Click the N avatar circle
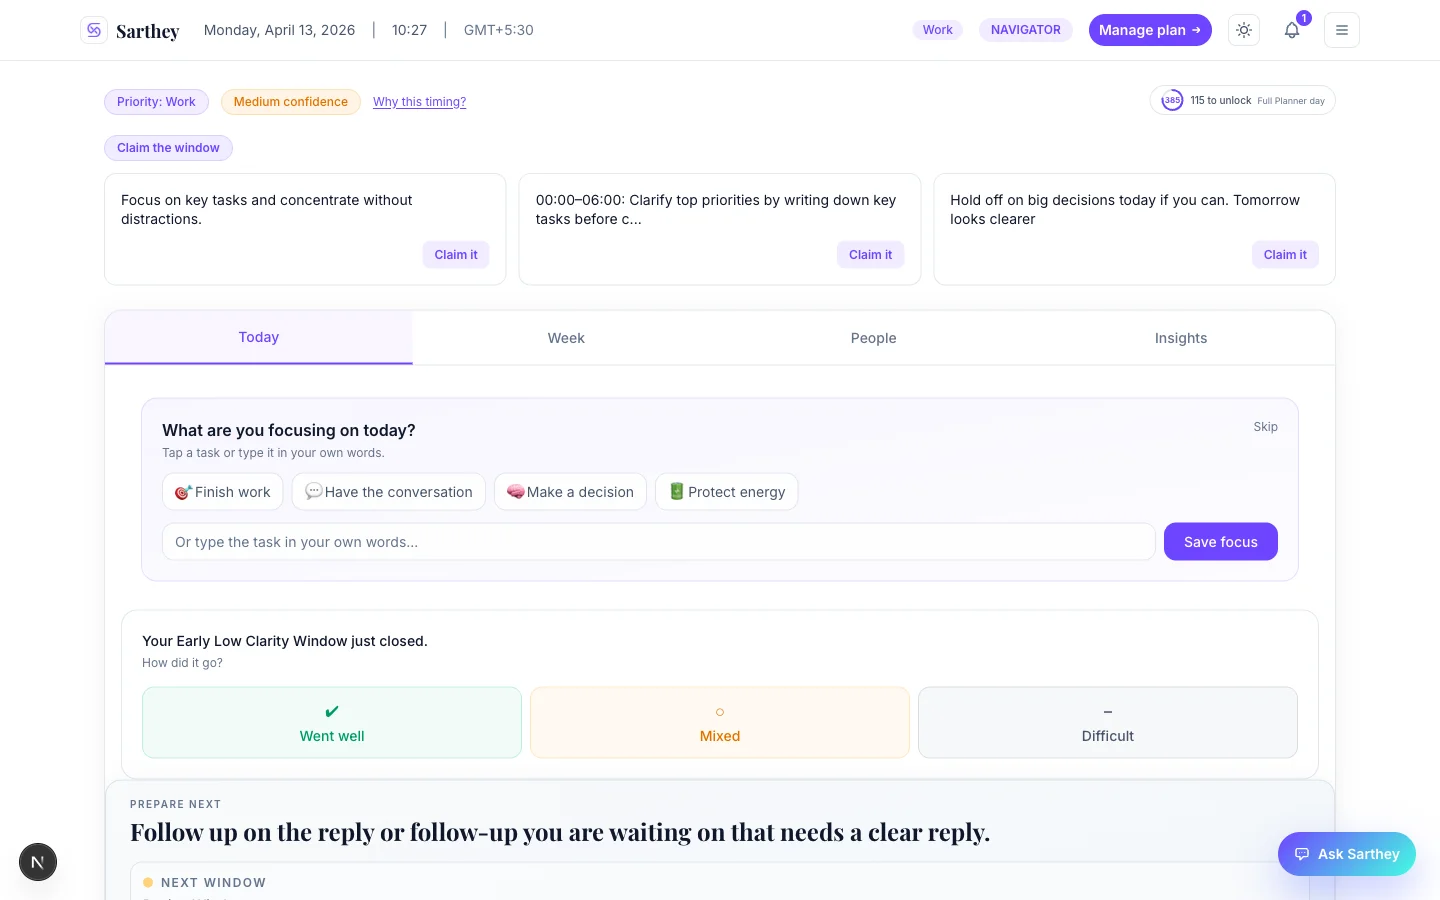The width and height of the screenshot is (1440, 900). pyautogui.click(x=38, y=861)
